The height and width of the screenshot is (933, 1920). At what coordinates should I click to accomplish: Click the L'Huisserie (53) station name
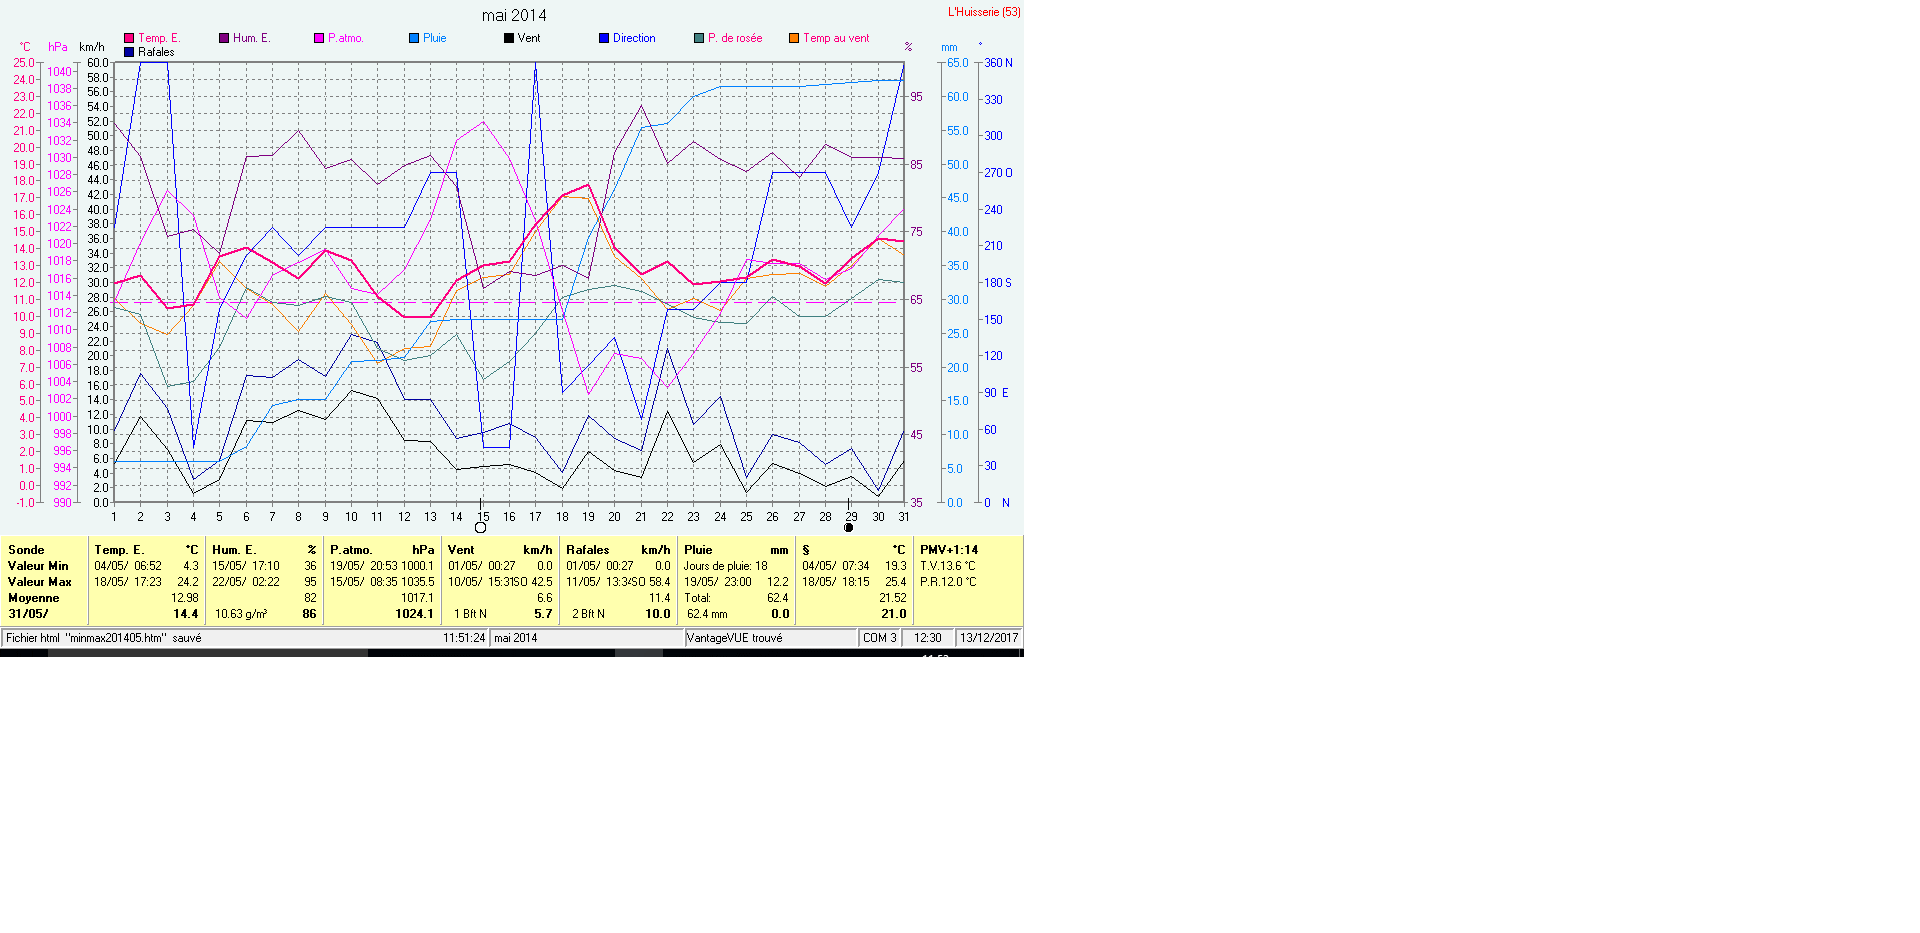coord(984,12)
